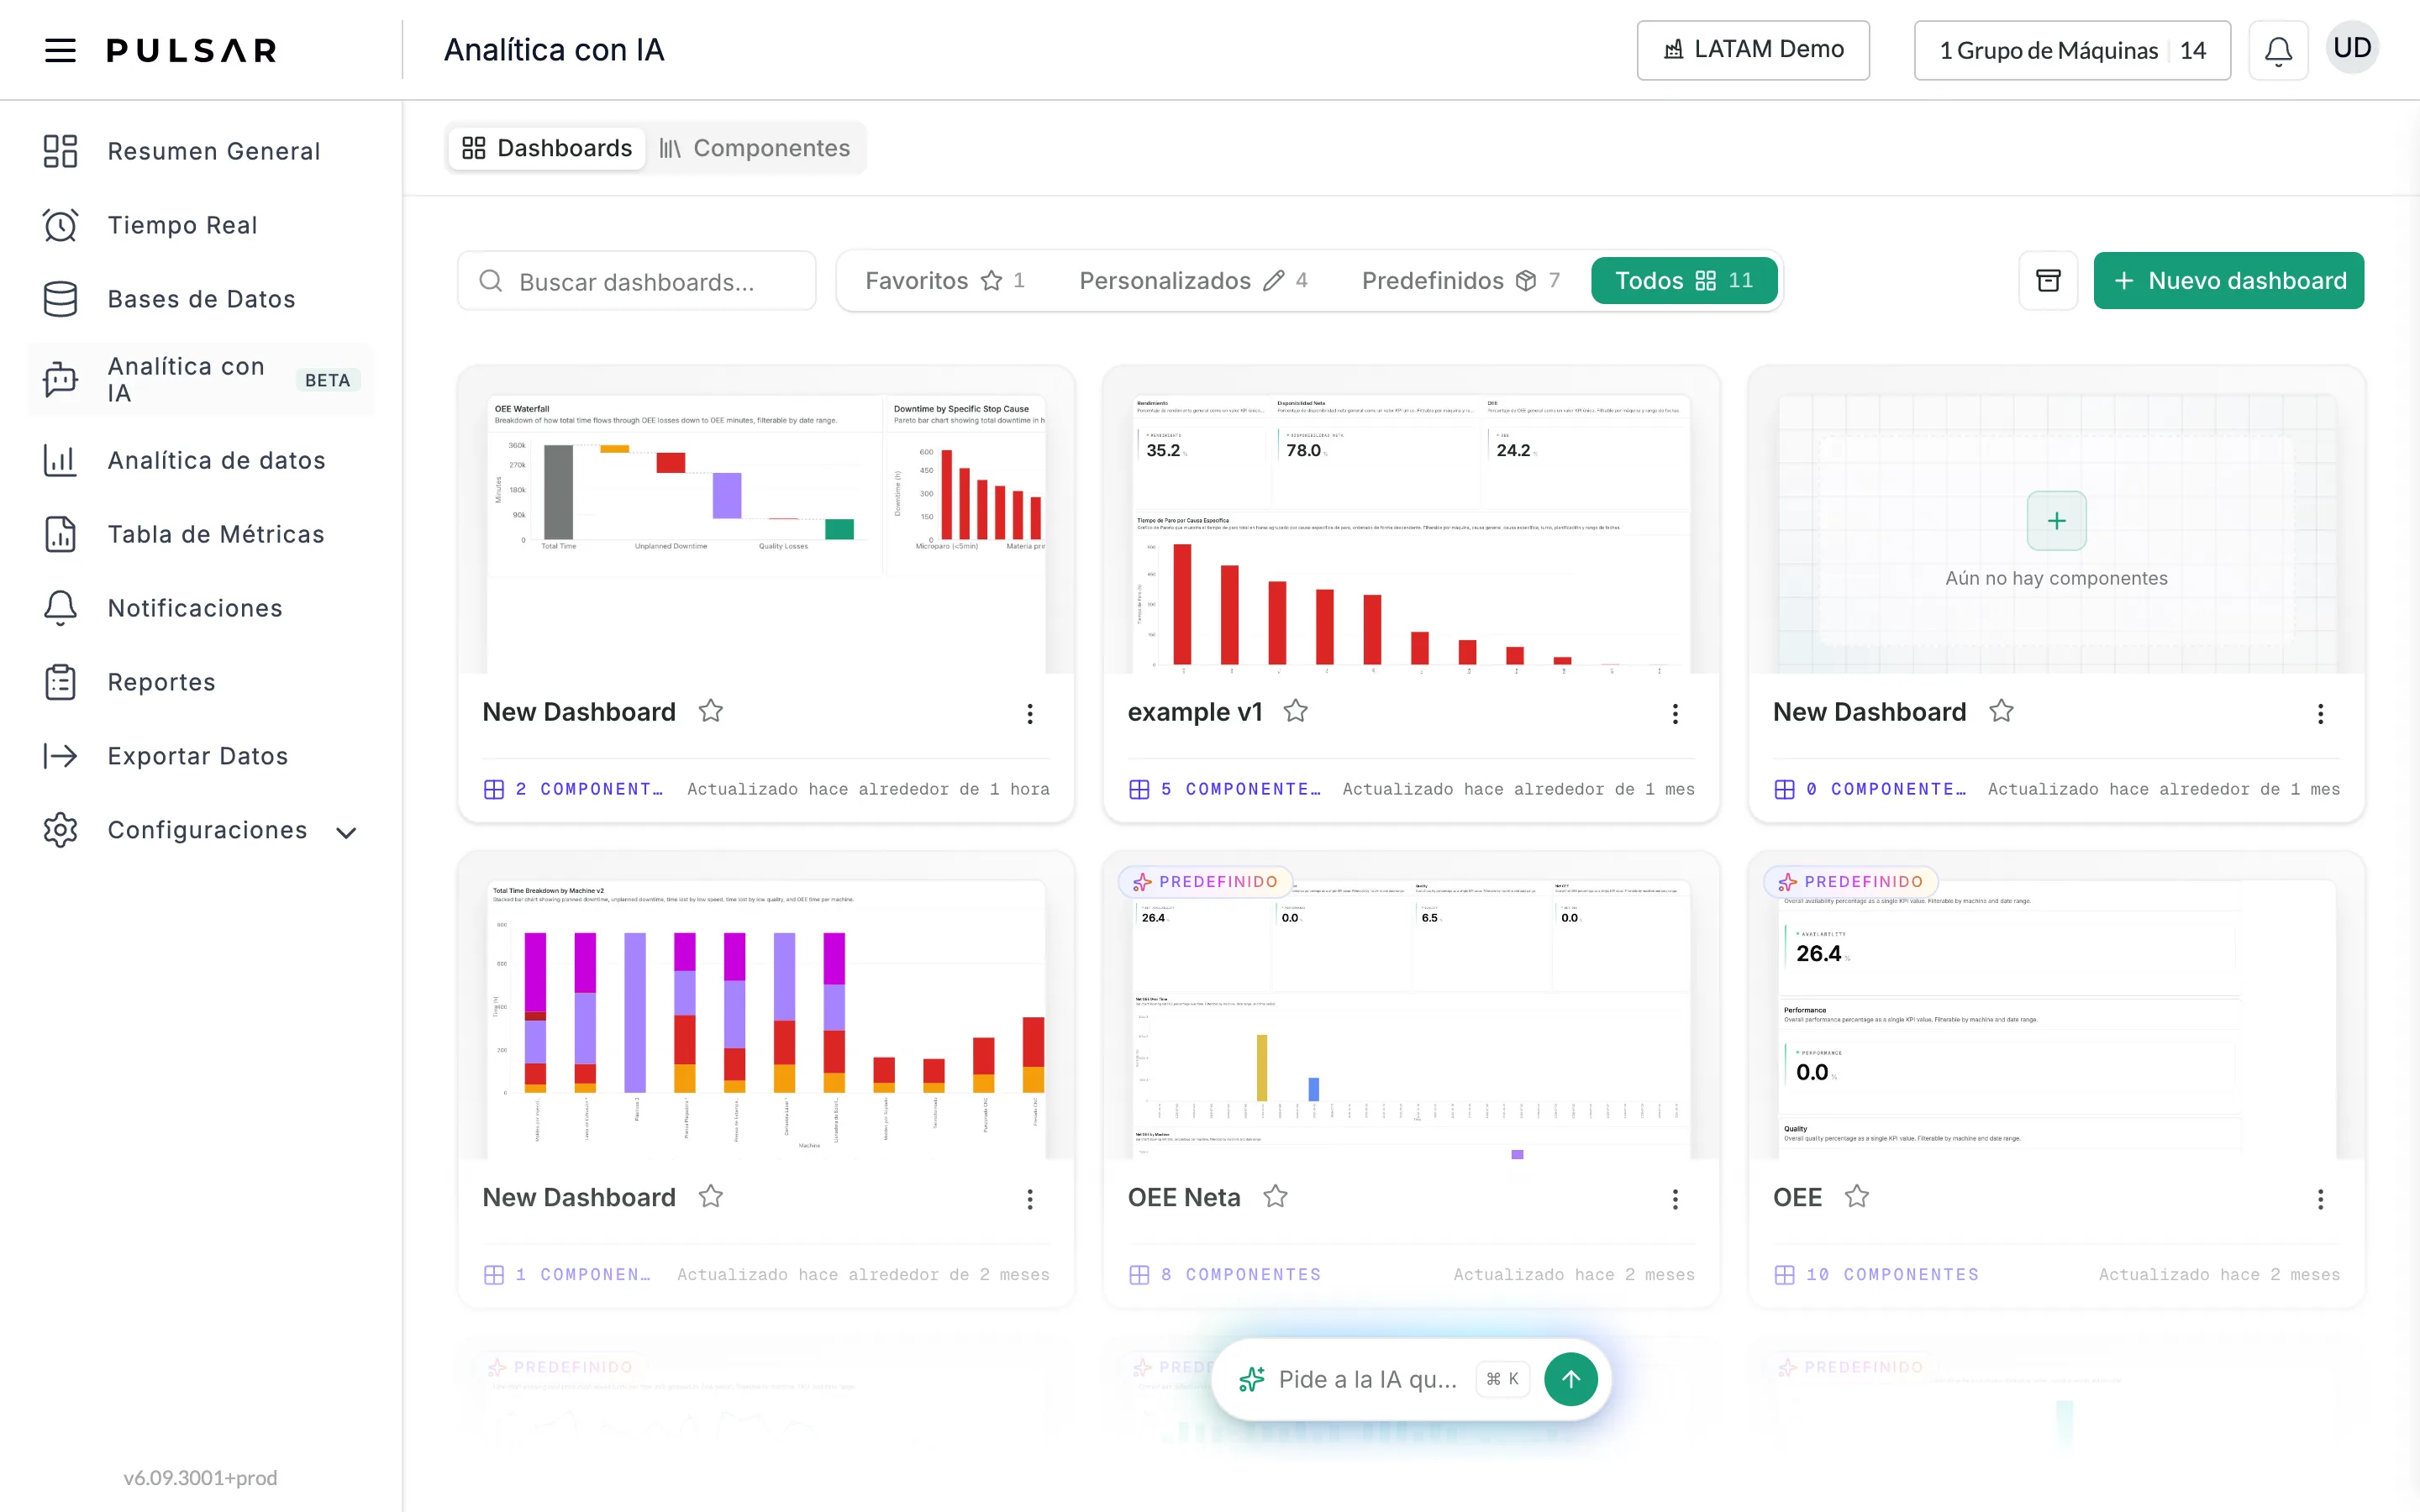Favorite the OEE dashboard star
The height and width of the screenshot is (1512, 2420).
coord(1857,1196)
